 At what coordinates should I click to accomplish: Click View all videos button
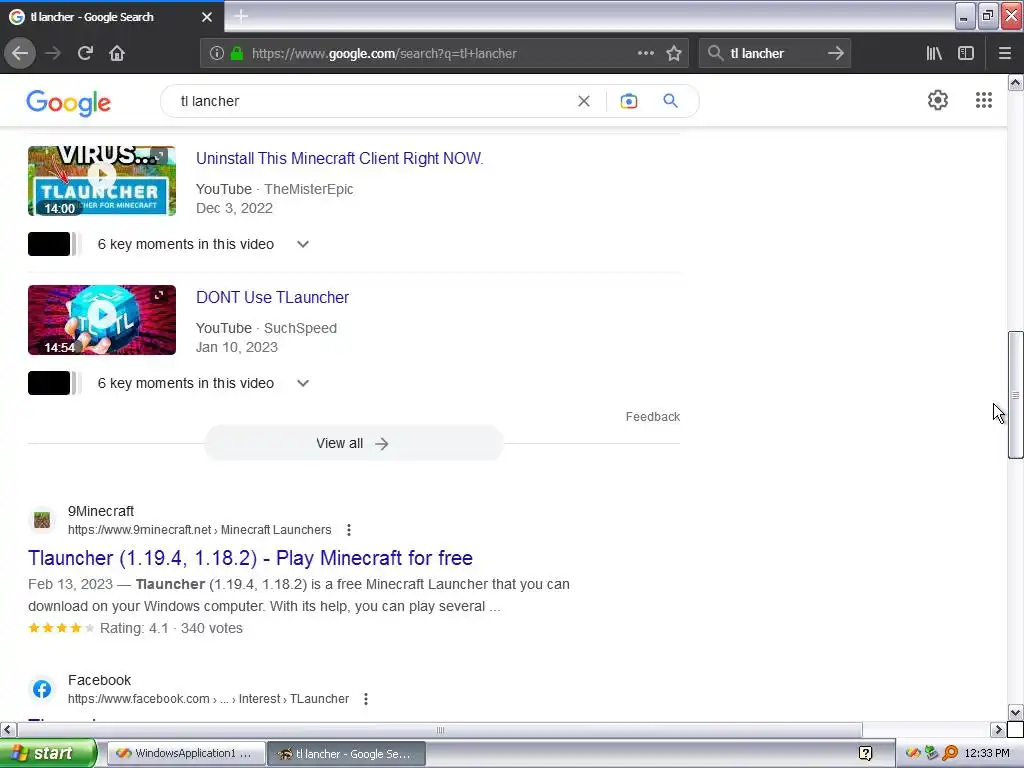[353, 443]
